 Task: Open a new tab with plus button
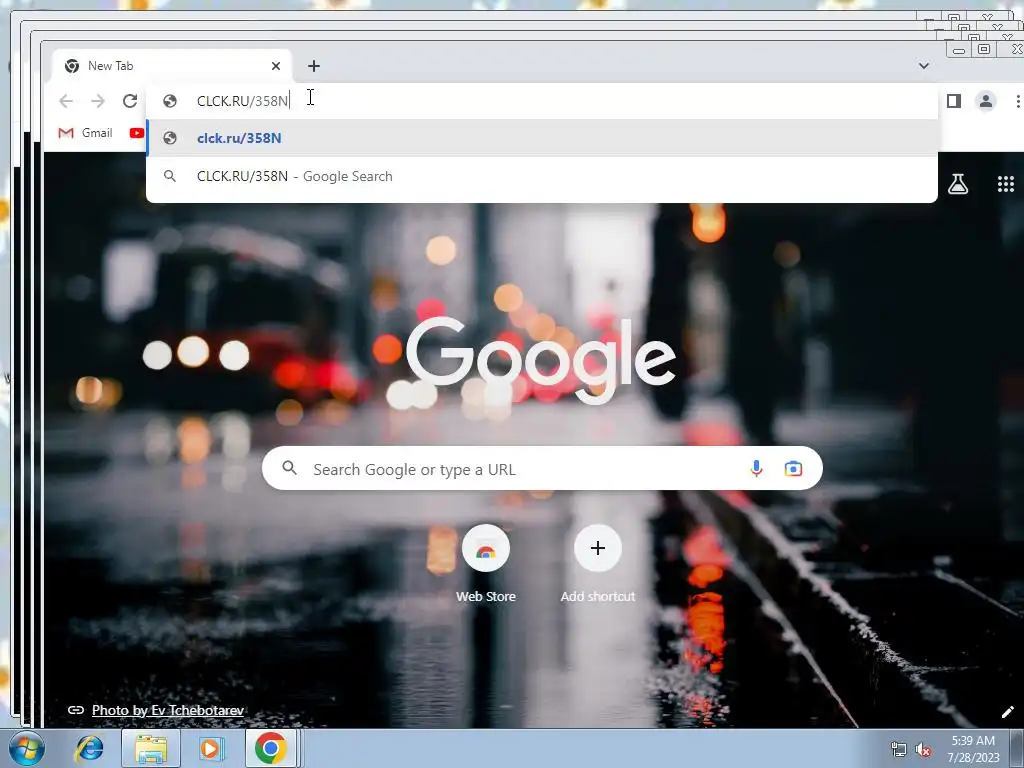tap(313, 66)
